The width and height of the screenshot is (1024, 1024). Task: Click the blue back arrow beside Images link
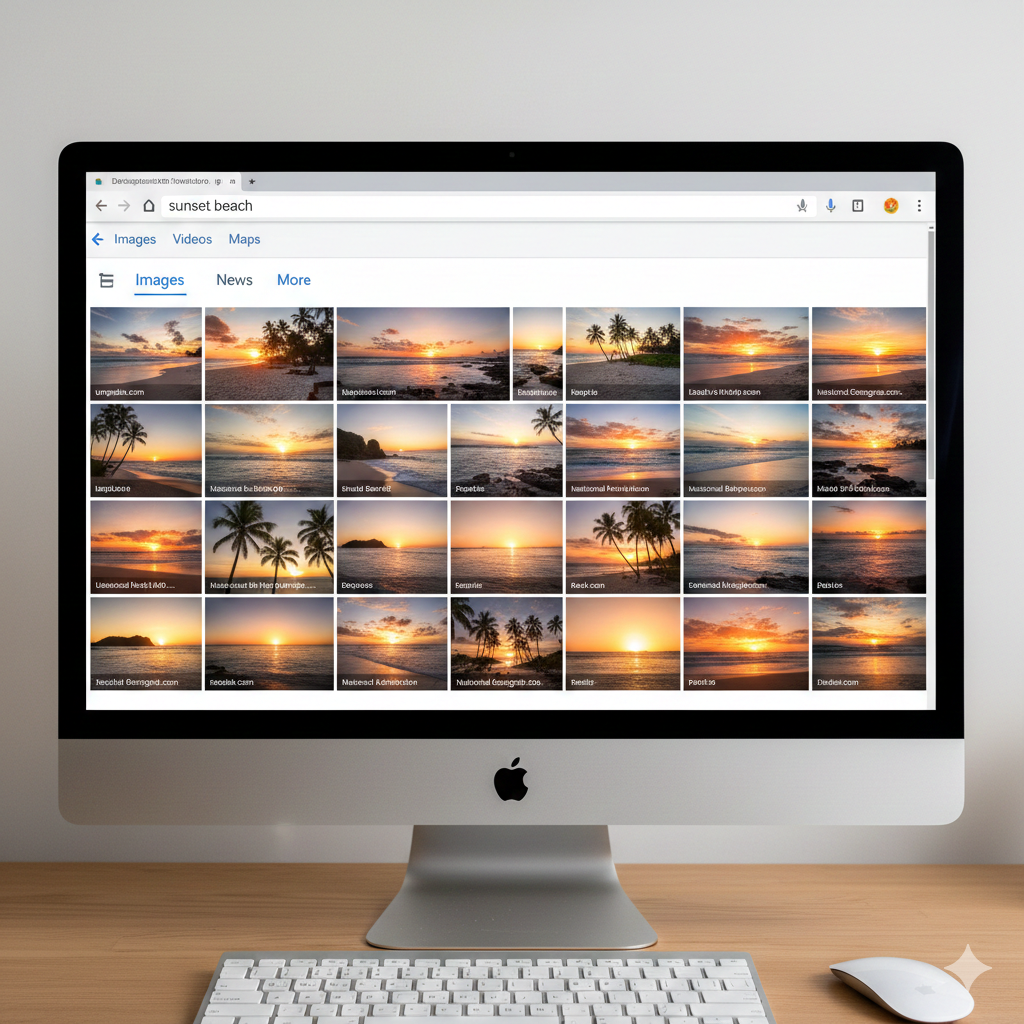(98, 240)
